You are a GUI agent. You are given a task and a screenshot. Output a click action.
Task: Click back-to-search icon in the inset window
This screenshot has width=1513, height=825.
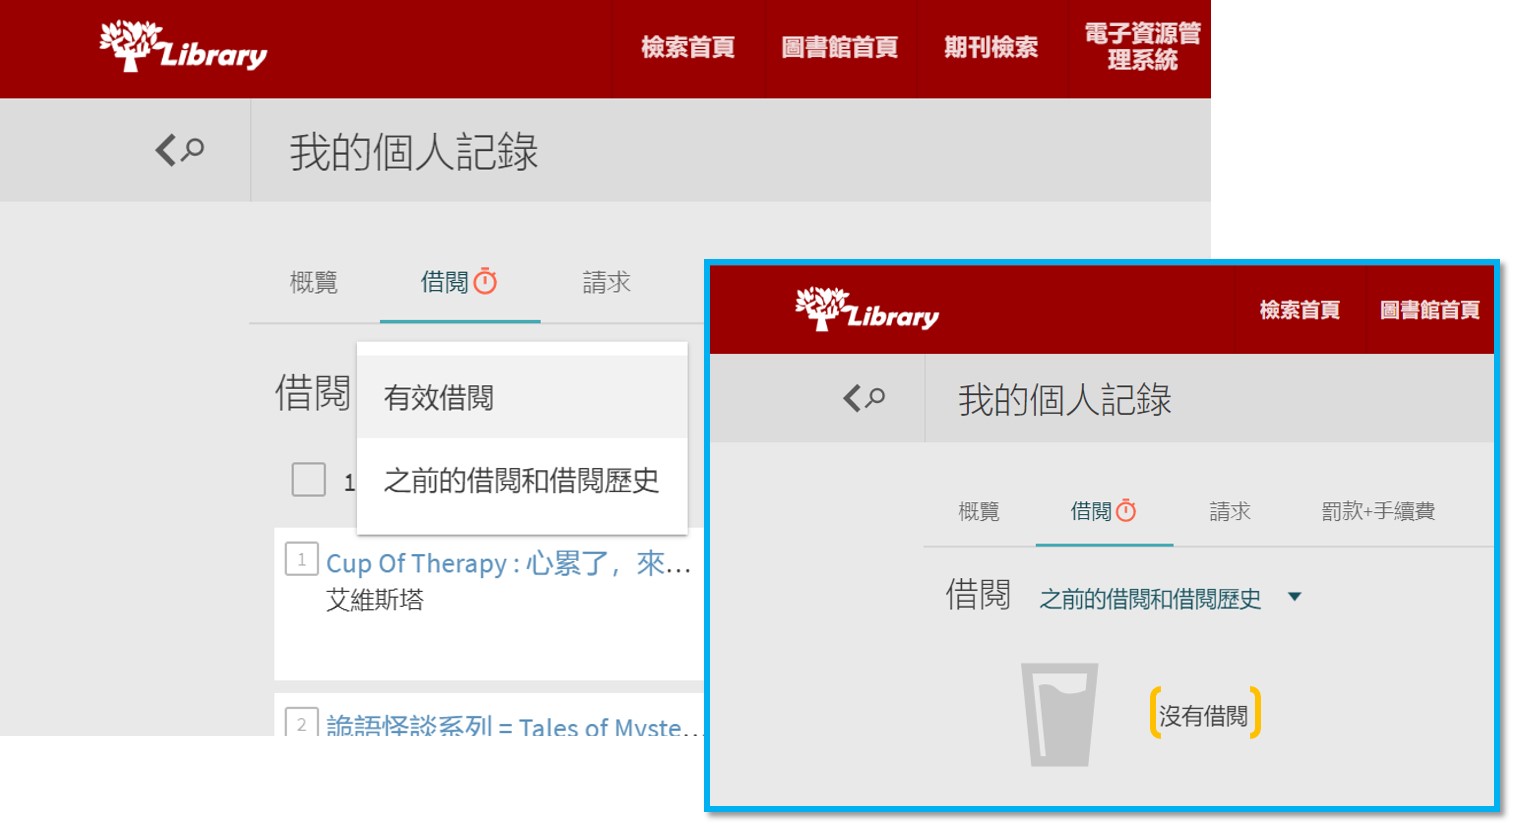(x=864, y=398)
